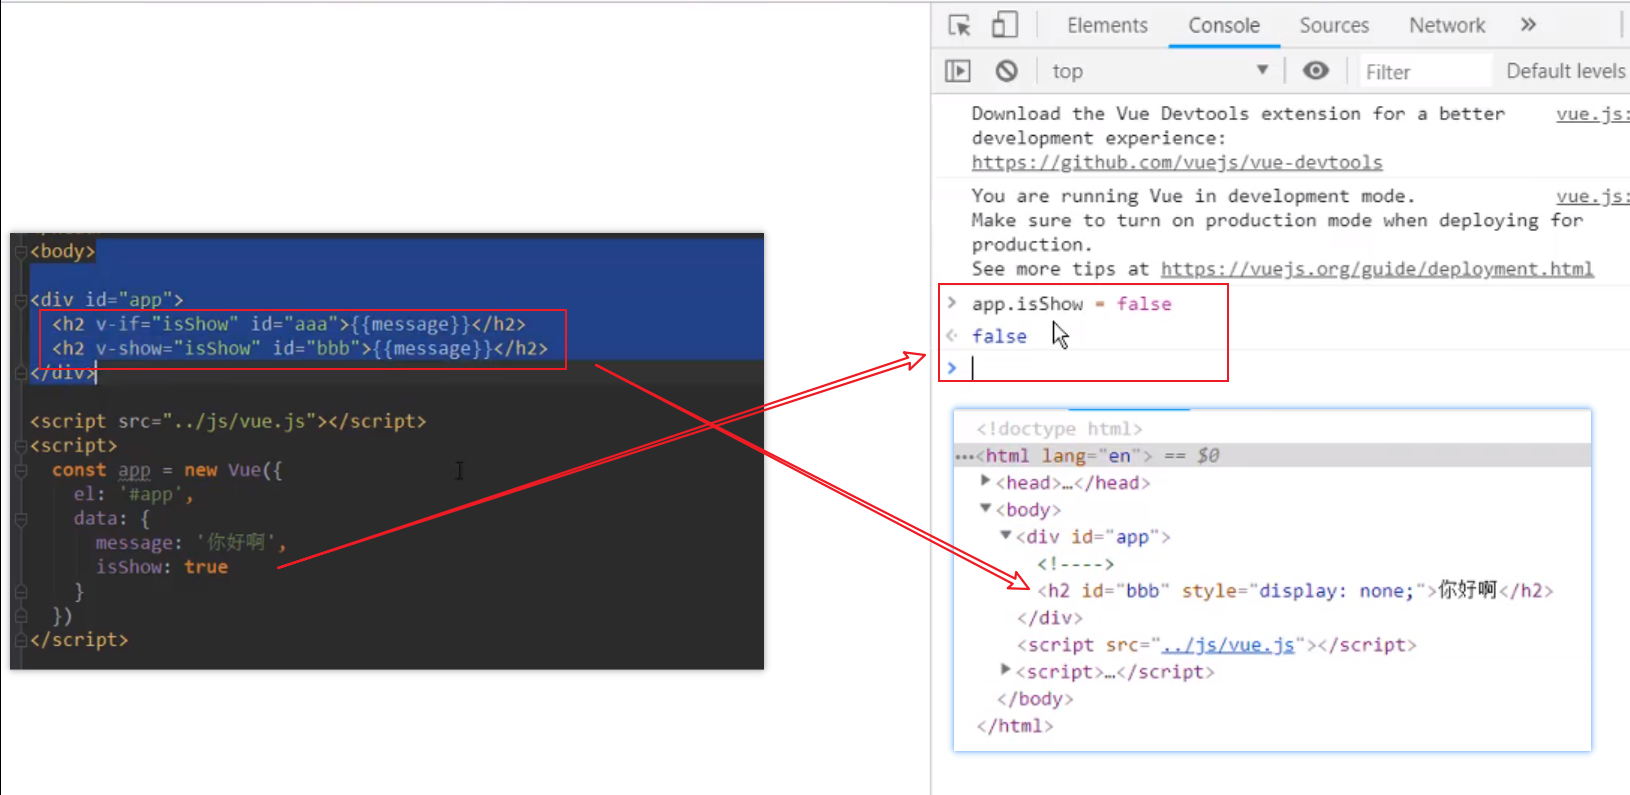Toggle fold marker beside const app line

click(20, 470)
